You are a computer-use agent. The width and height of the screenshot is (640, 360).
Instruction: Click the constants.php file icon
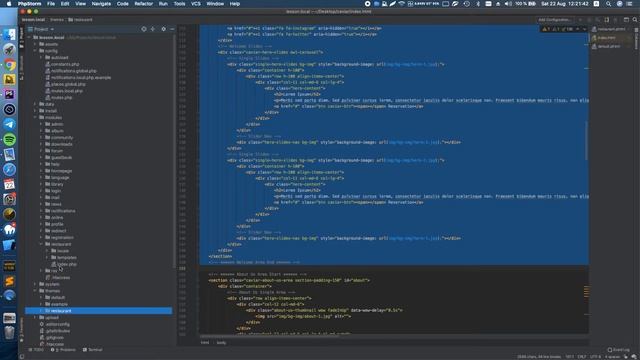point(48,64)
